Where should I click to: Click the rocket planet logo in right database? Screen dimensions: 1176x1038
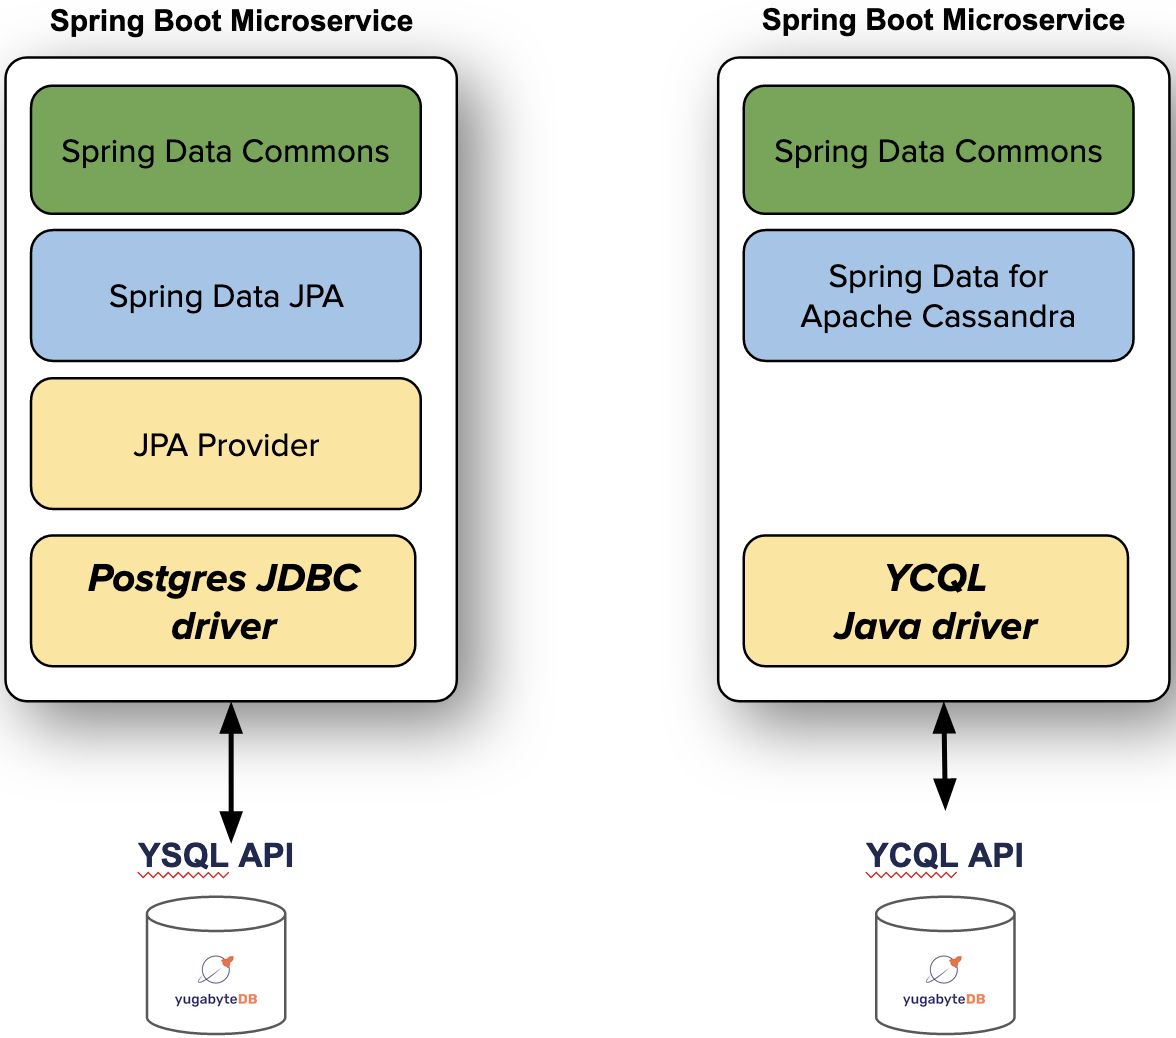pos(944,969)
